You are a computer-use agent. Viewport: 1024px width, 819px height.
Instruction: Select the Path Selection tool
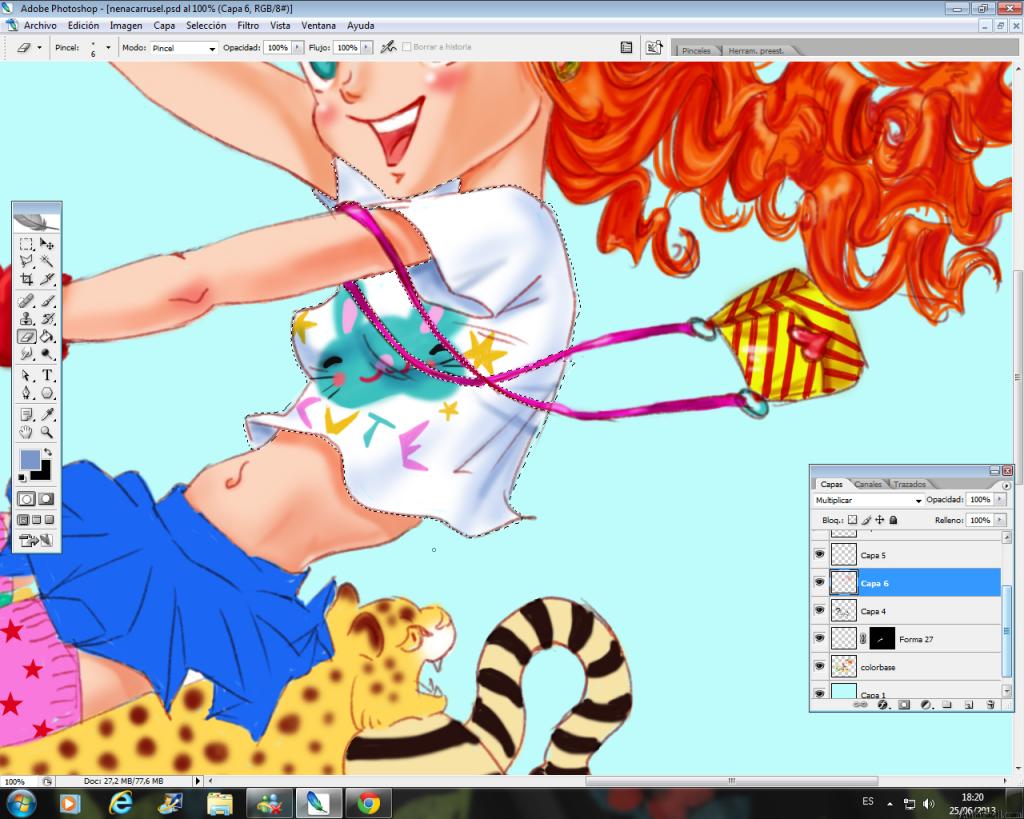[x=26, y=376]
